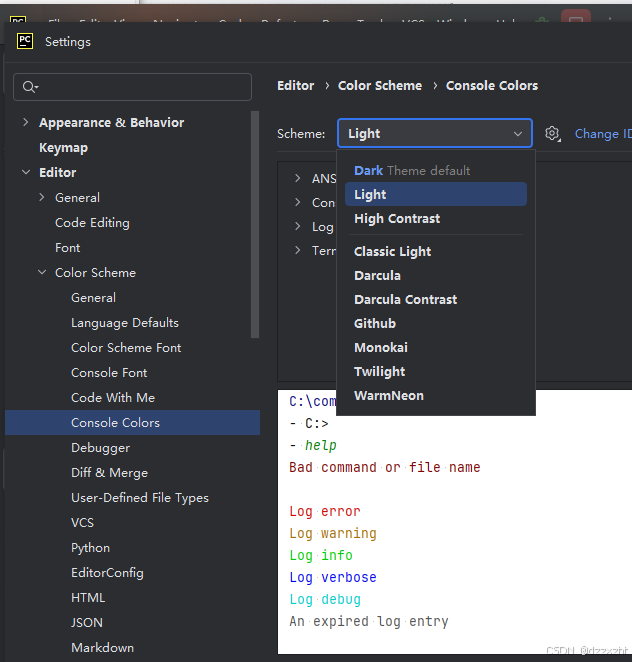Screen dimensions: 632x662
Task: Expand the General node under Editor
Action: 42,197
